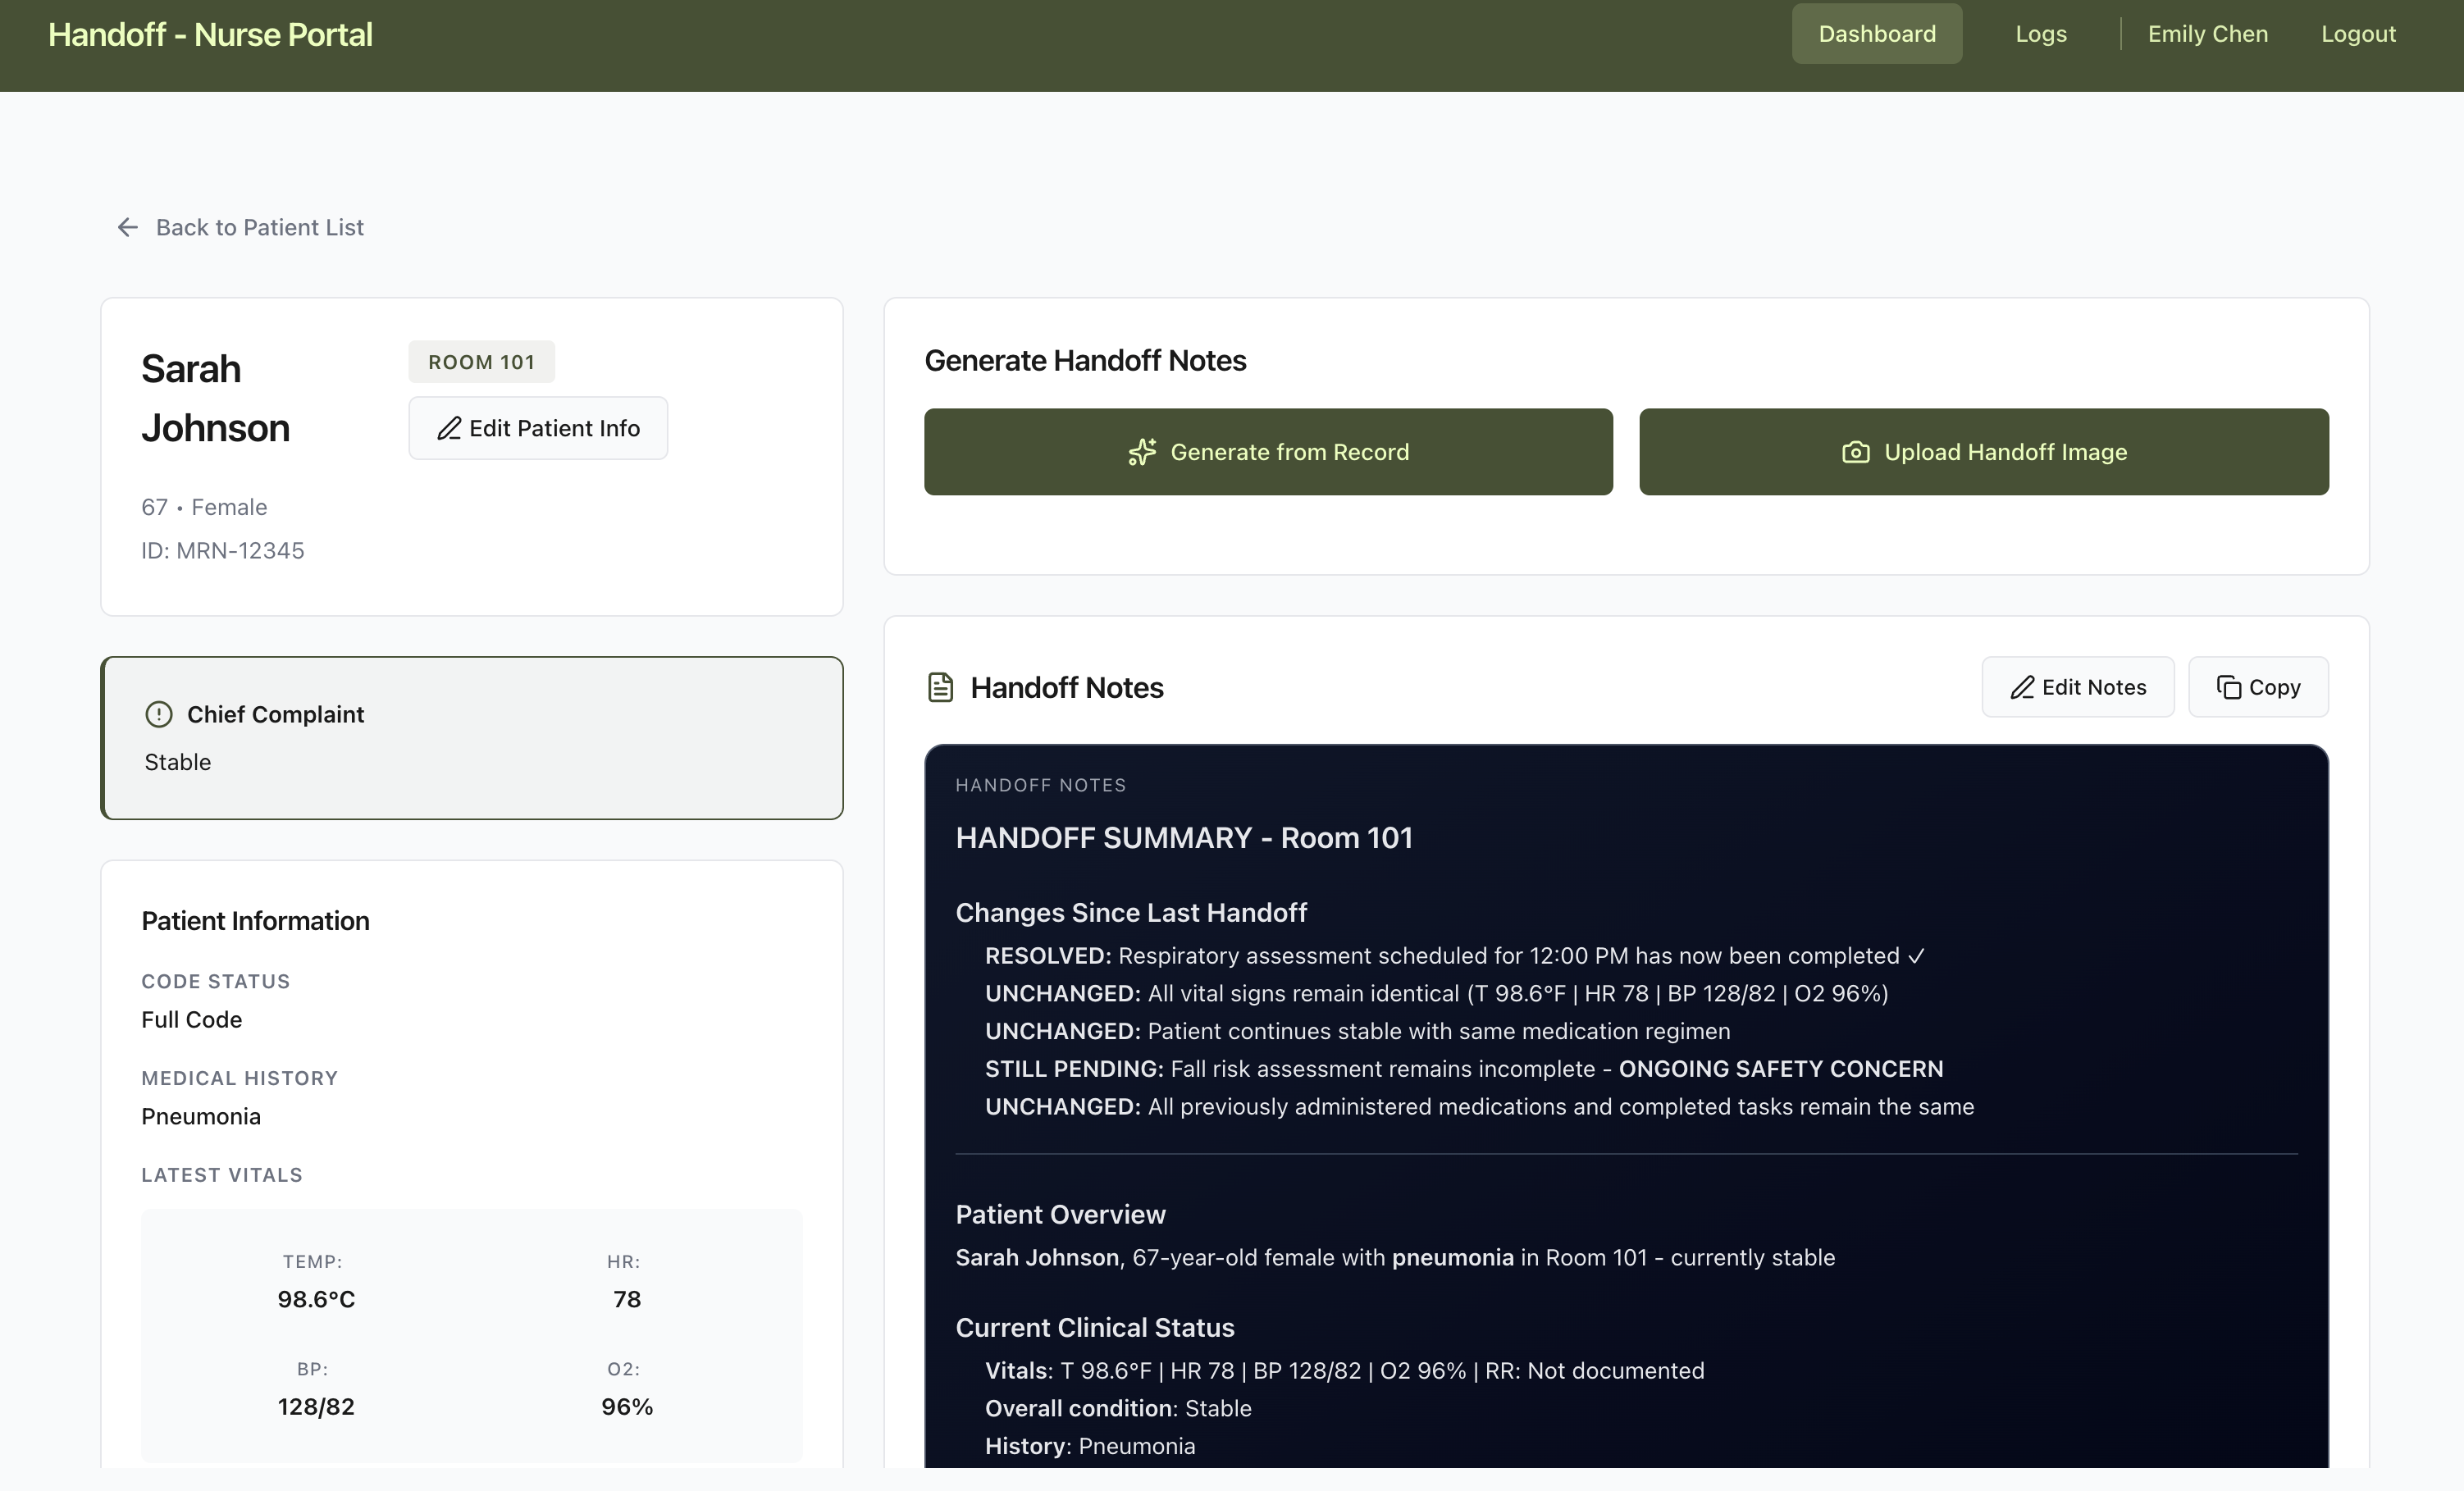Log out using the Logout link
Image resolution: width=2464 pixels, height=1491 pixels.
click(x=2357, y=34)
